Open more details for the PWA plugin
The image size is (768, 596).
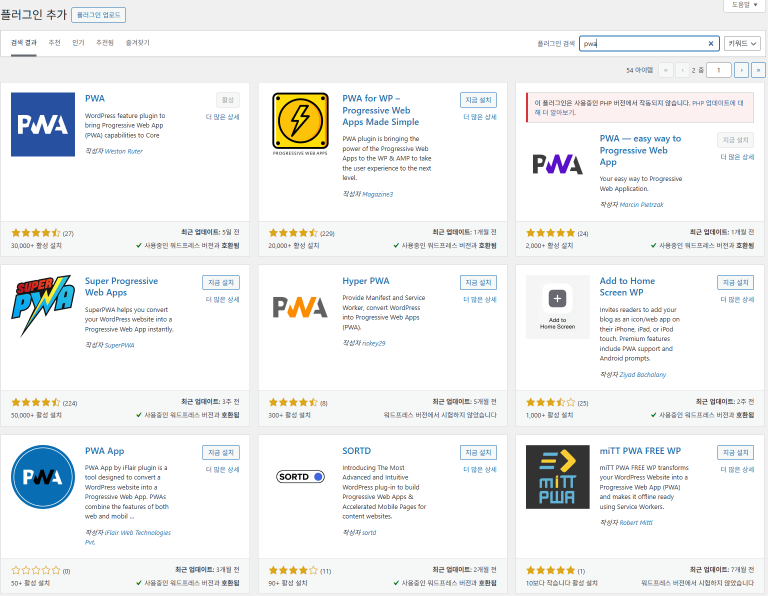222,117
